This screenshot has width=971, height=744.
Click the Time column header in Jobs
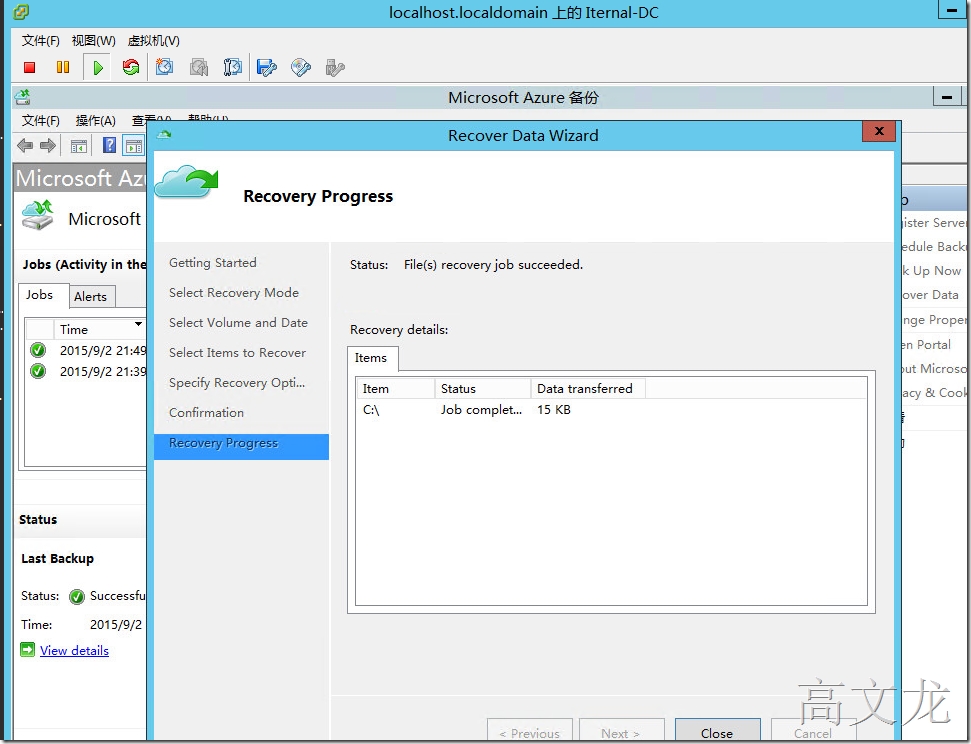(100, 330)
